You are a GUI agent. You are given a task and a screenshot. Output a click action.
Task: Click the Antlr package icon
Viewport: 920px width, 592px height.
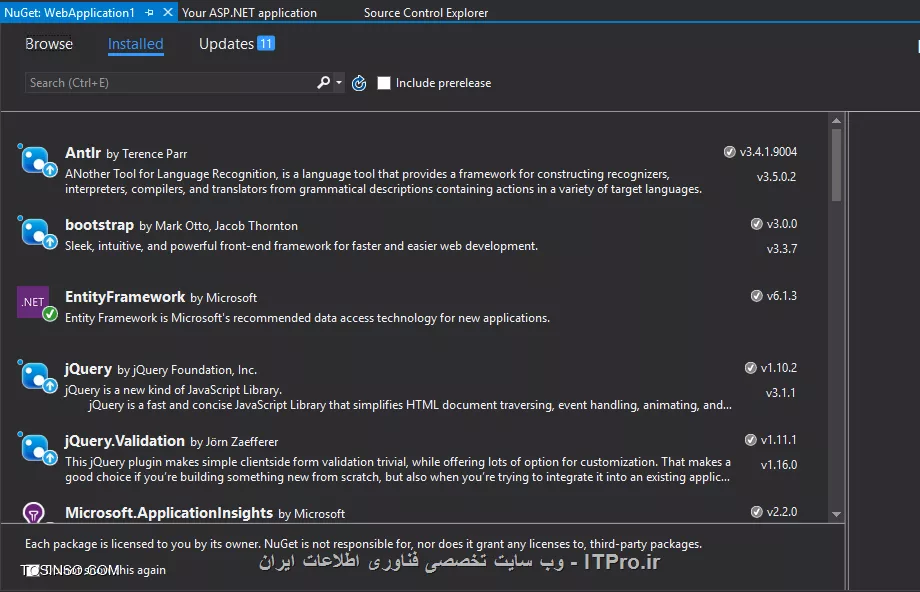38,160
